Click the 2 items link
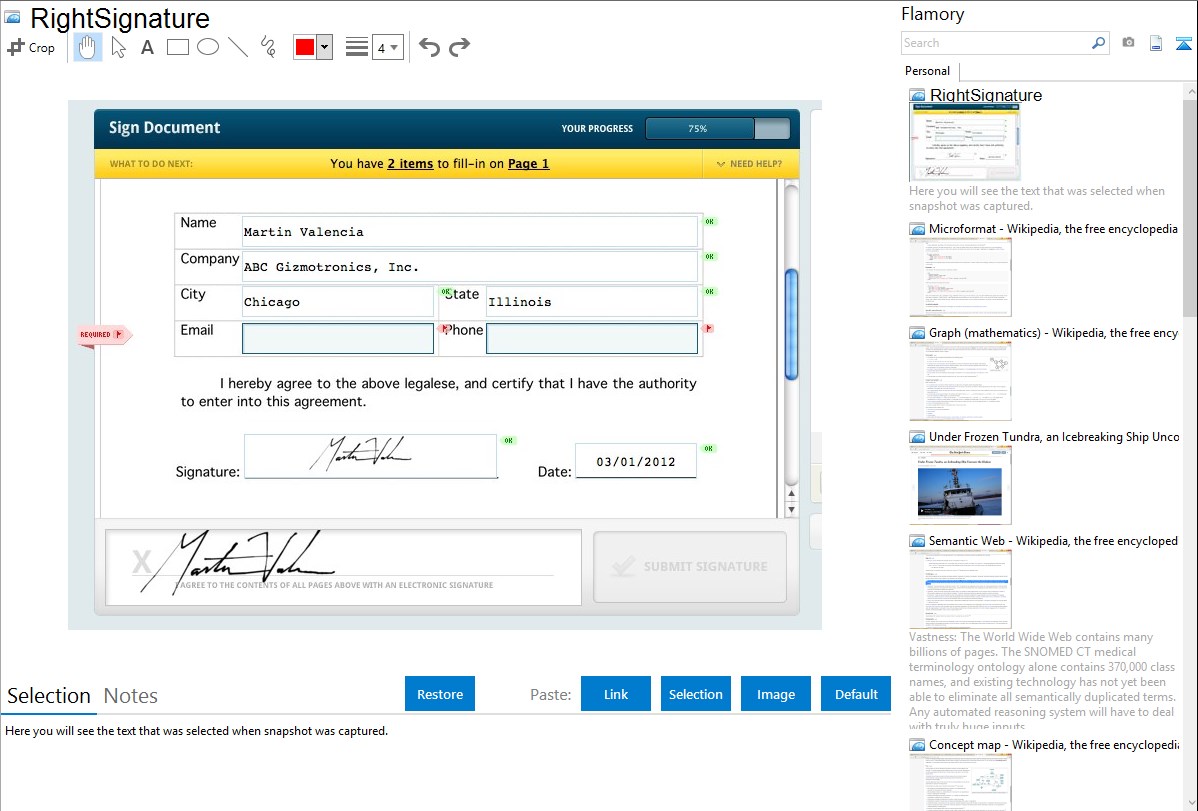Screen dimensions: 1198x811 coord(410,164)
